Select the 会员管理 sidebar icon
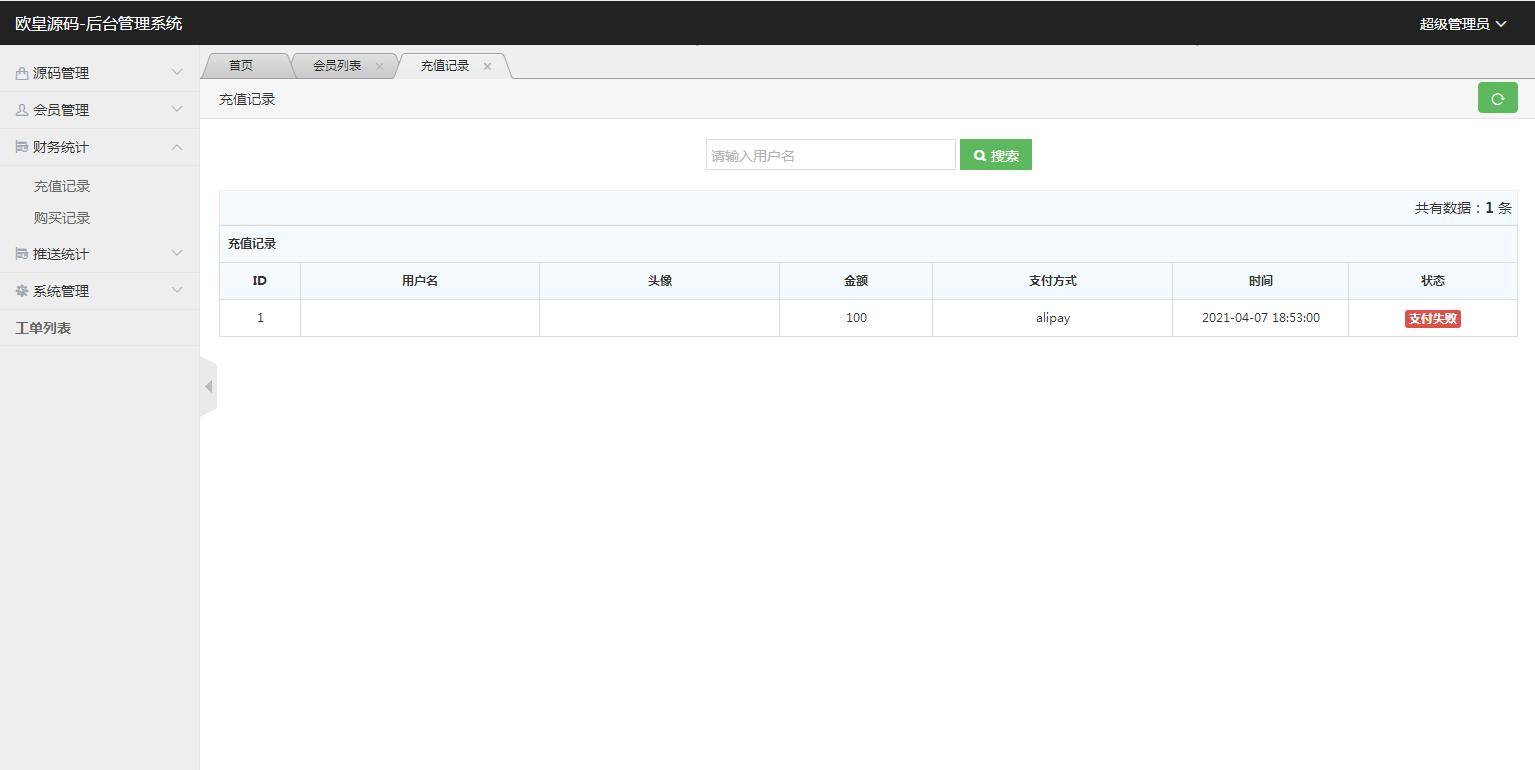This screenshot has height=770, width=1535. pyautogui.click(x=22, y=109)
